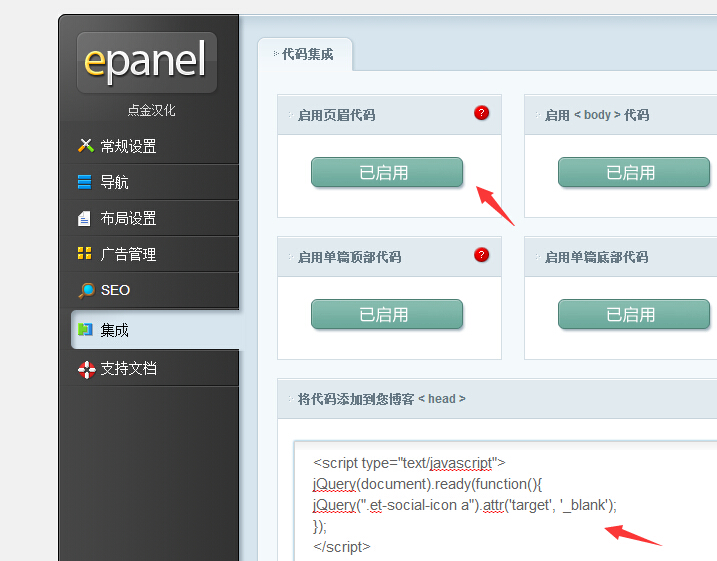717x561 pixels.
Task: Open SEO menu item
Action: point(150,290)
